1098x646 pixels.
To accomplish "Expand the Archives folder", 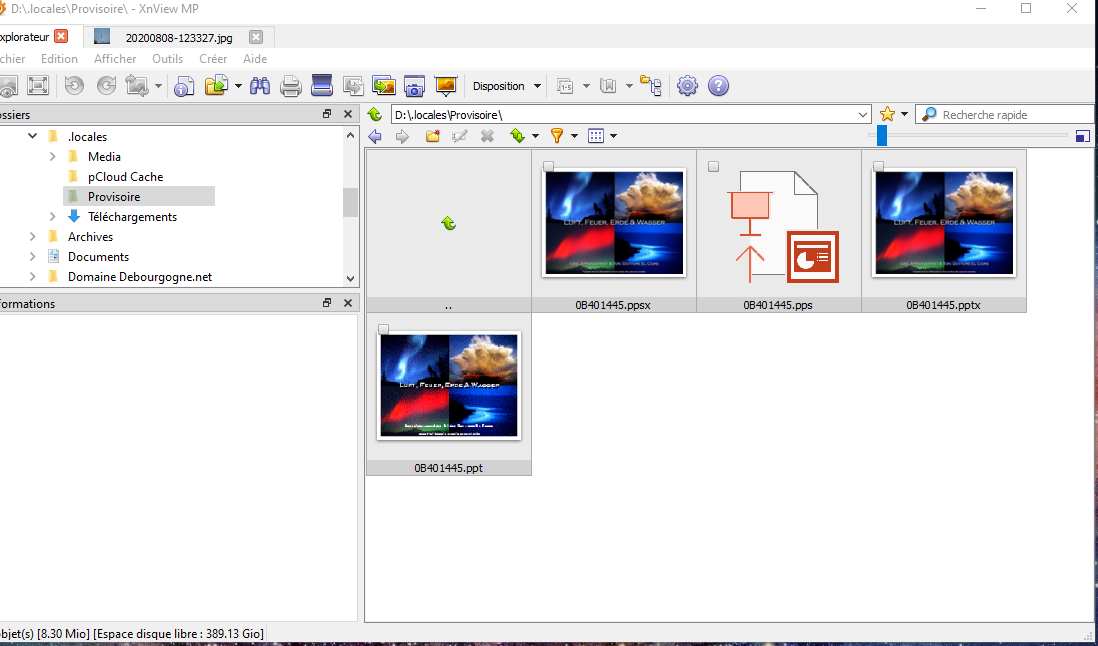I will pyautogui.click(x=32, y=237).
